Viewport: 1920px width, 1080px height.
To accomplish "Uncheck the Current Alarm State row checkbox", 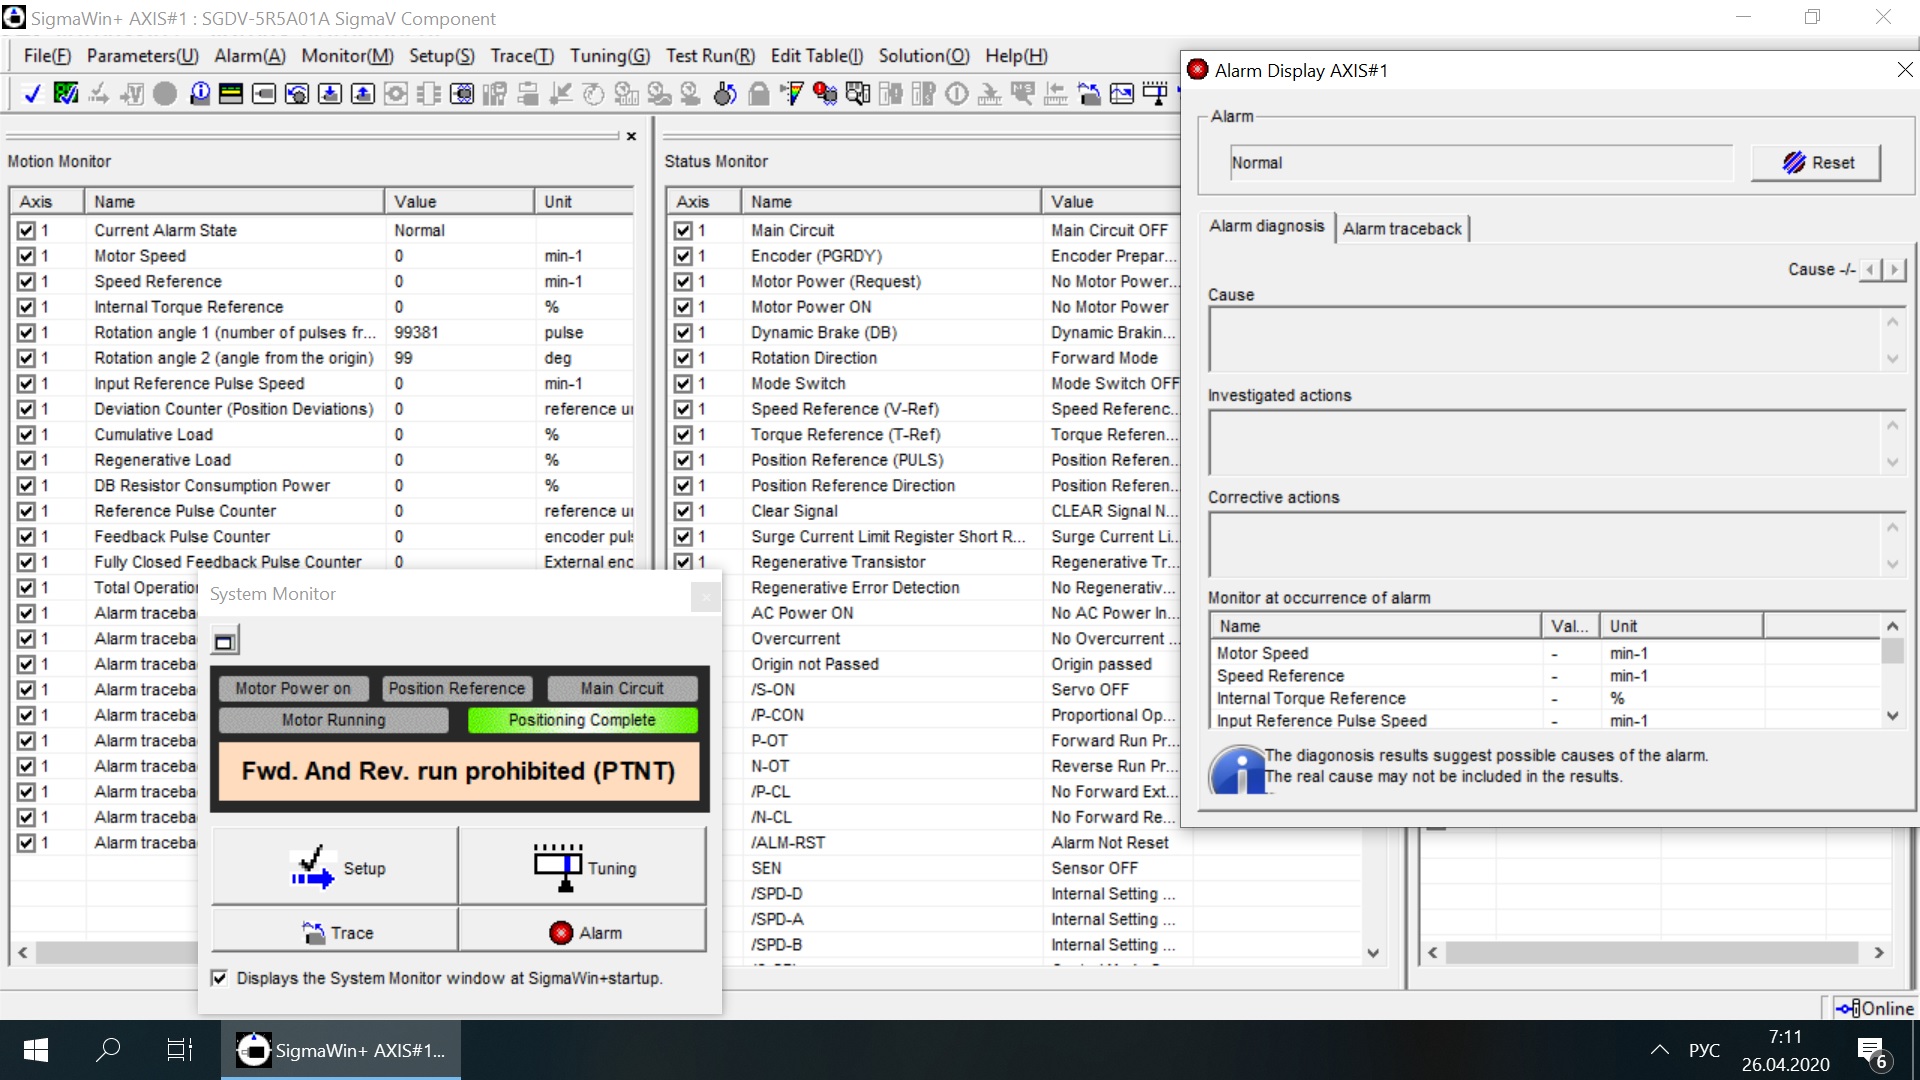I will click(x=26, y=230).
